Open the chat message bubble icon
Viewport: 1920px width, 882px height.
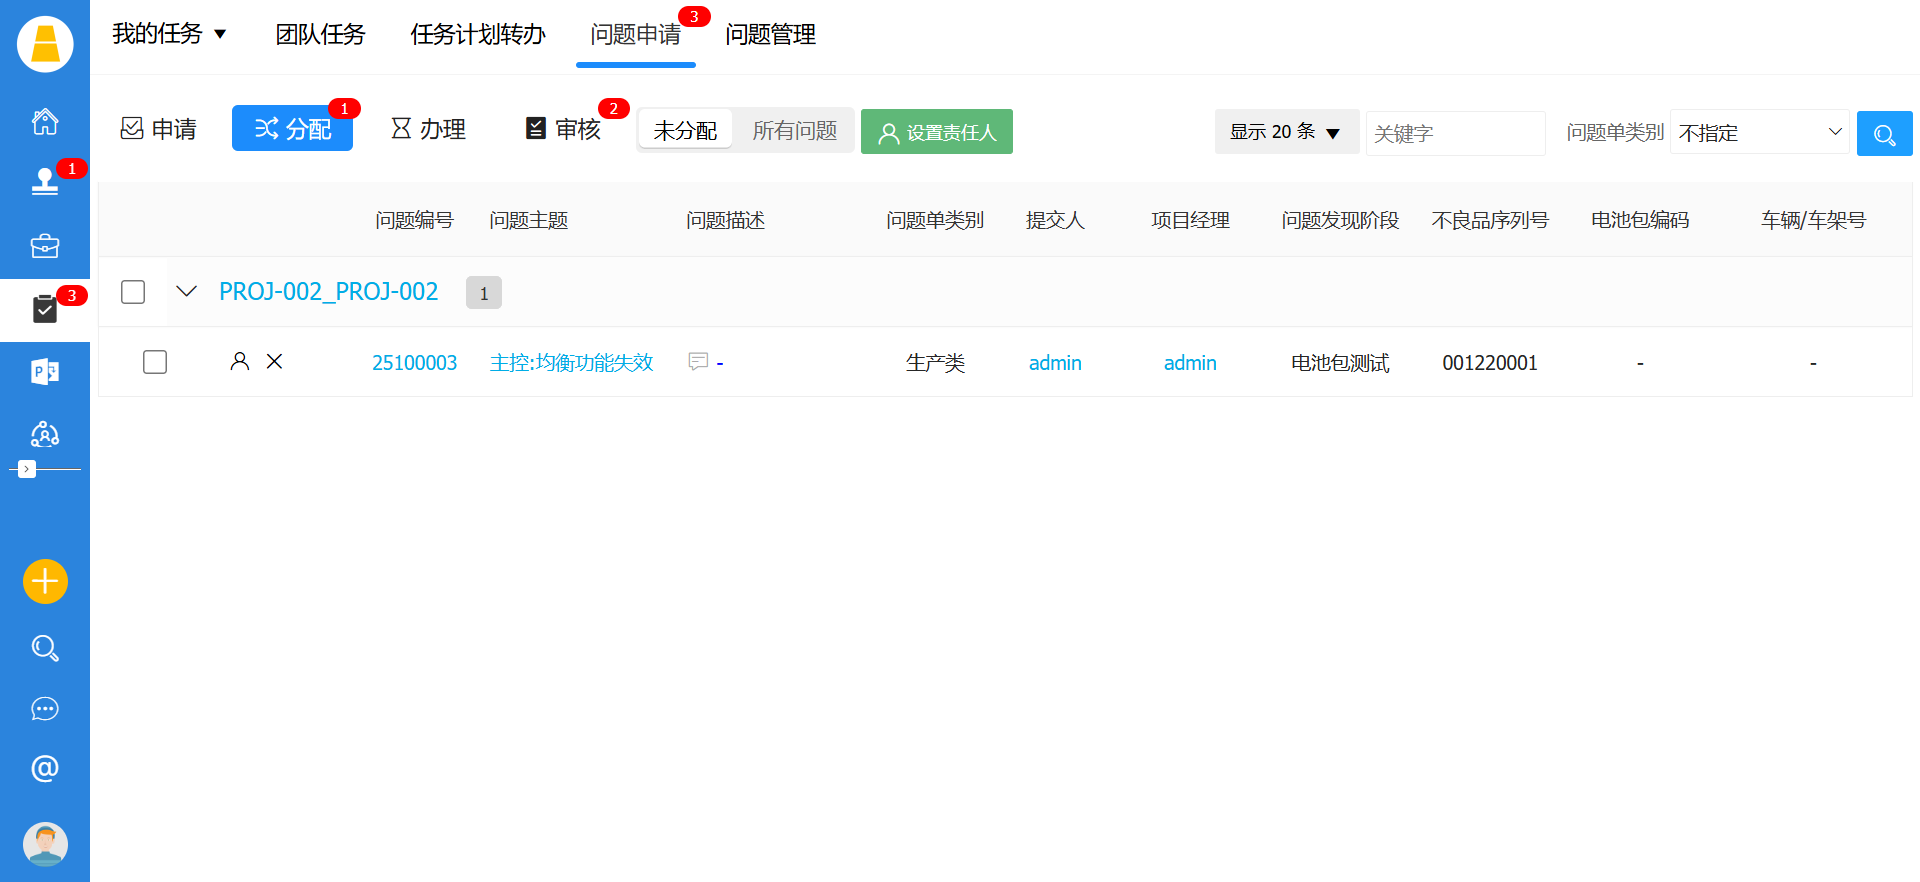(45, 709)
